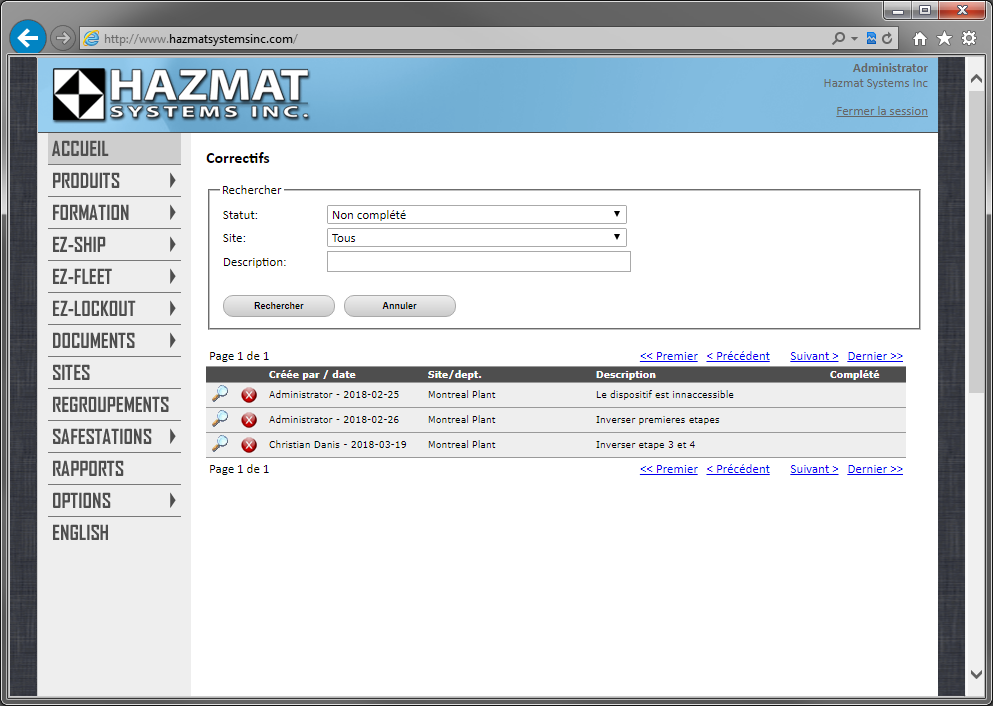Viewport: 993px width, 706px height.
Task: Click the 'Description' table column header
Action: point(626,374)
